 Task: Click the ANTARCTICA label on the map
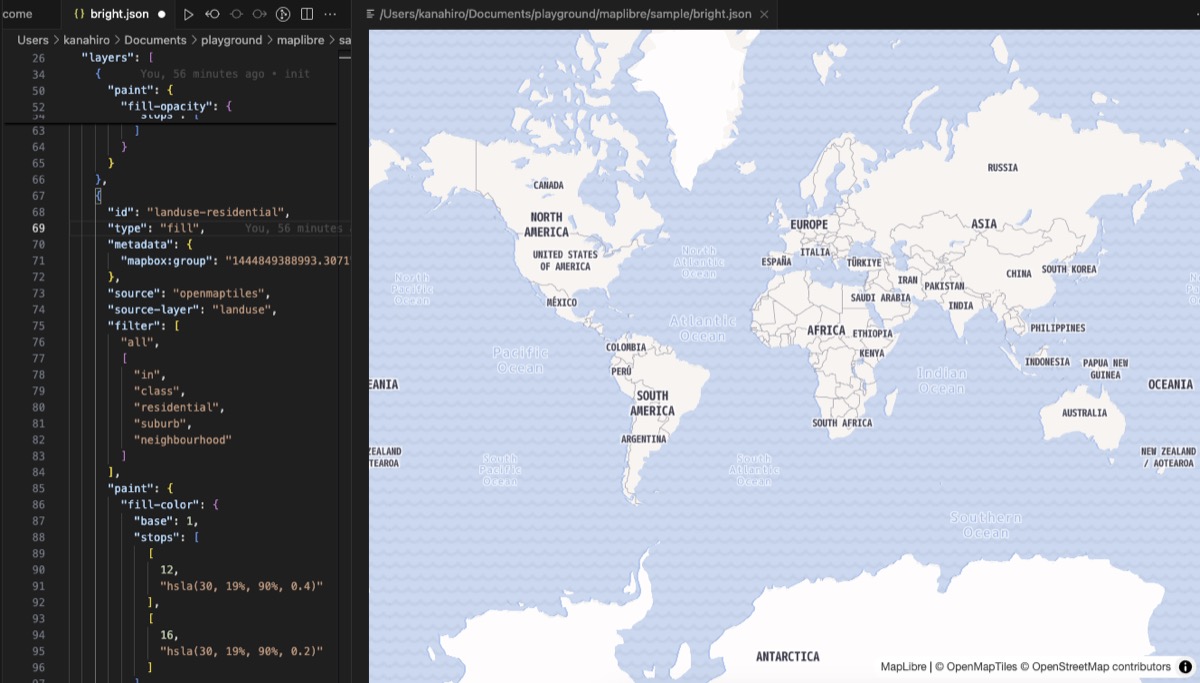(x=787, y=656)
